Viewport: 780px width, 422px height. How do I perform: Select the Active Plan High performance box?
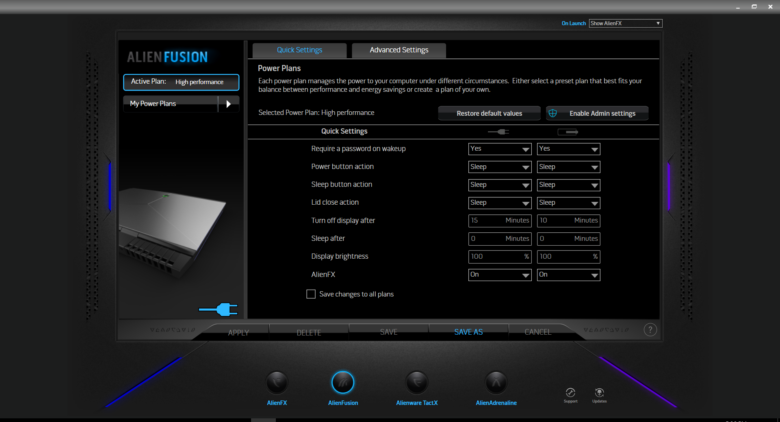181,82
